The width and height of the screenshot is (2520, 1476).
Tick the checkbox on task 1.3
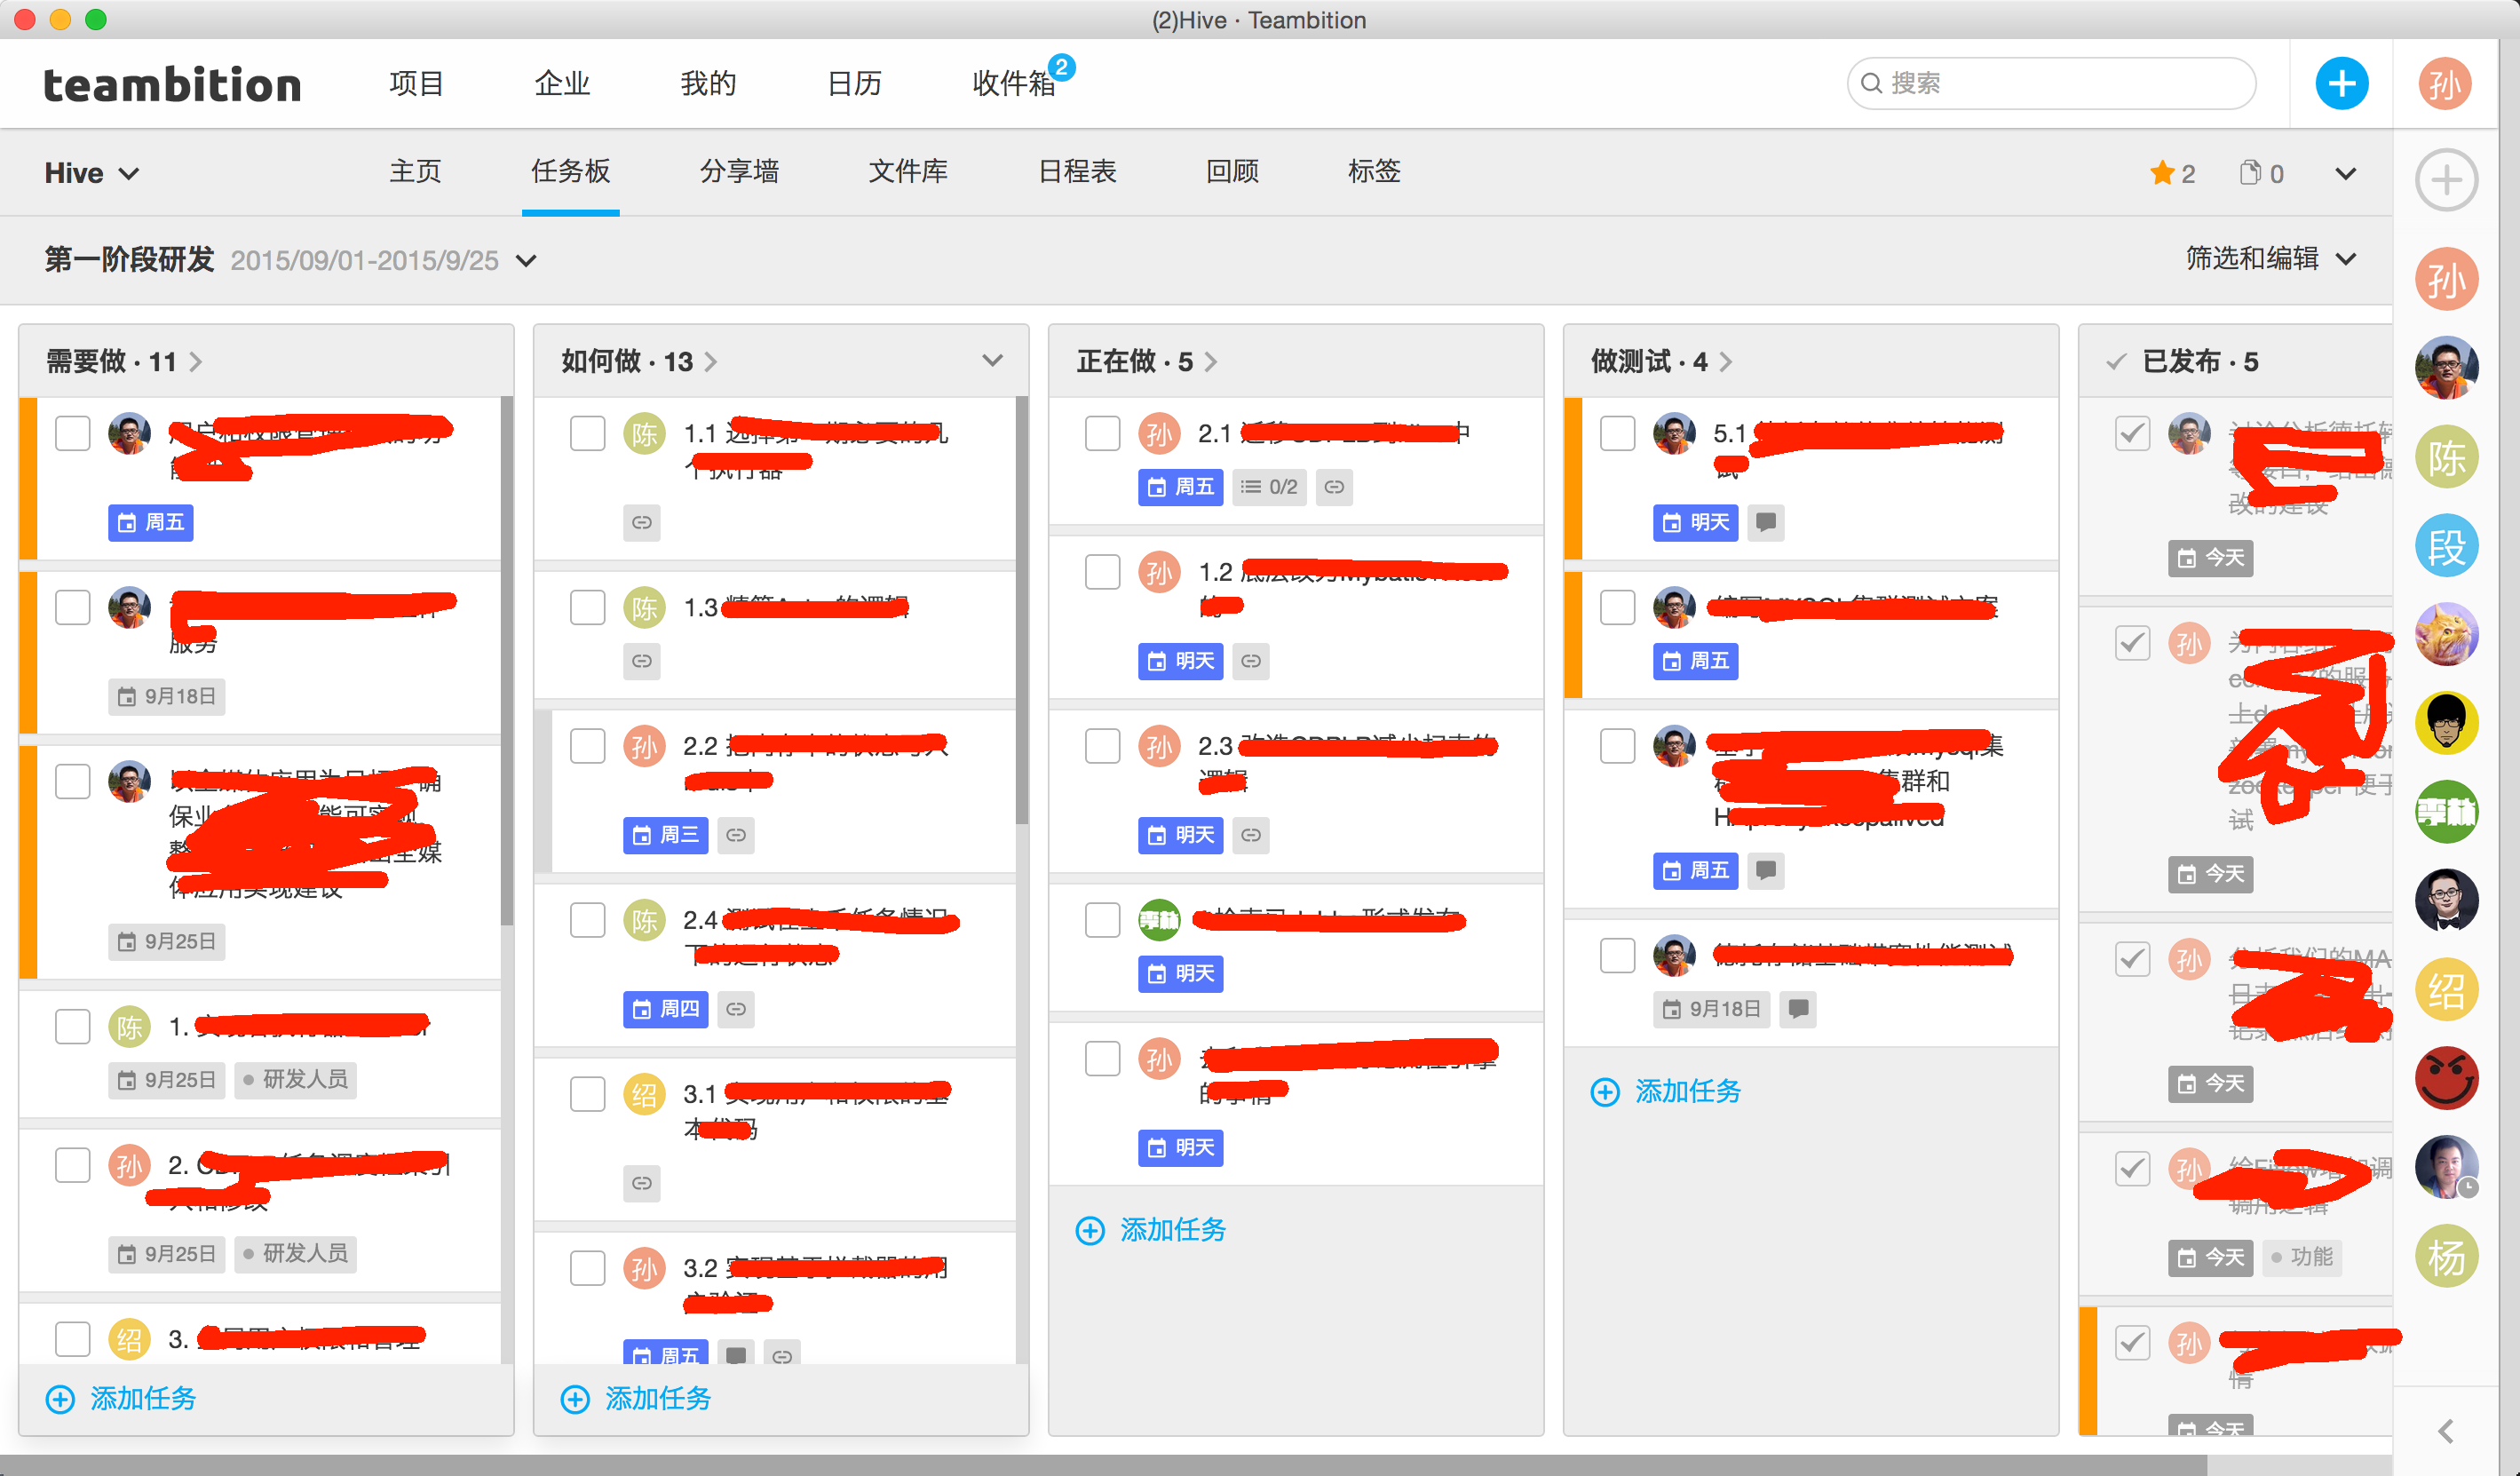pyautogui.click(x=587, y=607)
